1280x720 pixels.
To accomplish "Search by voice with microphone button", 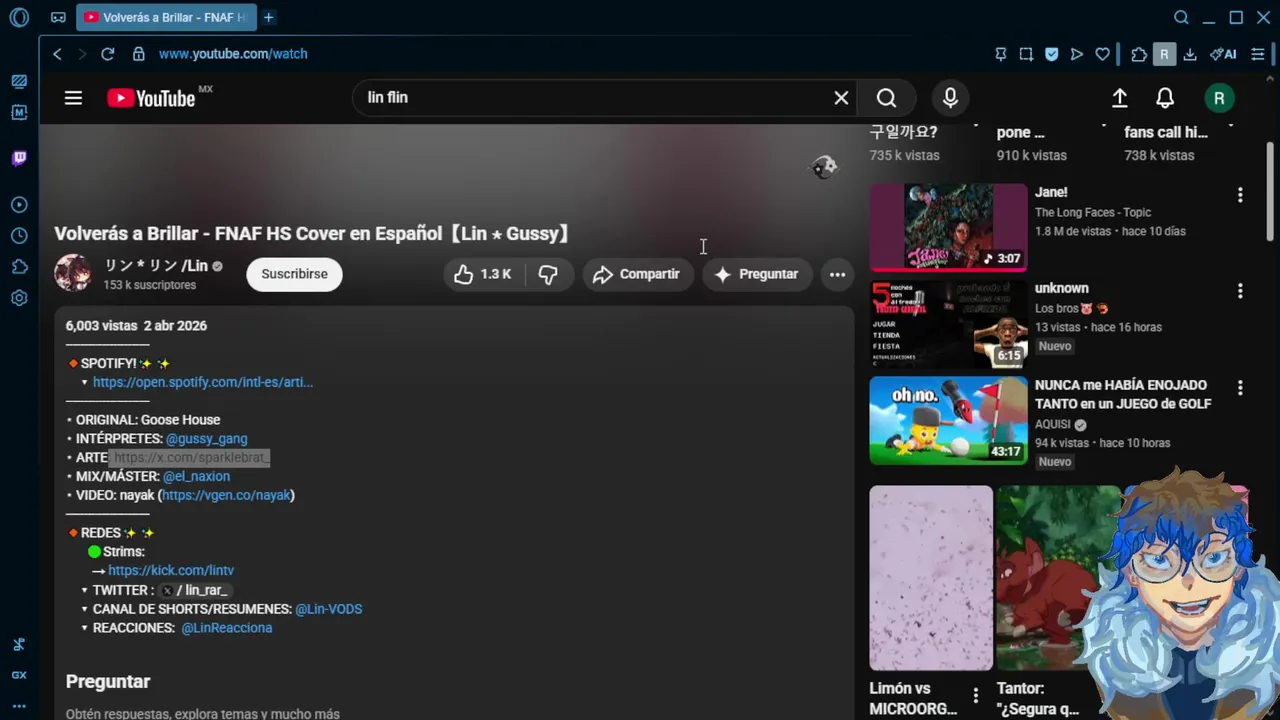I will point(950,98).
